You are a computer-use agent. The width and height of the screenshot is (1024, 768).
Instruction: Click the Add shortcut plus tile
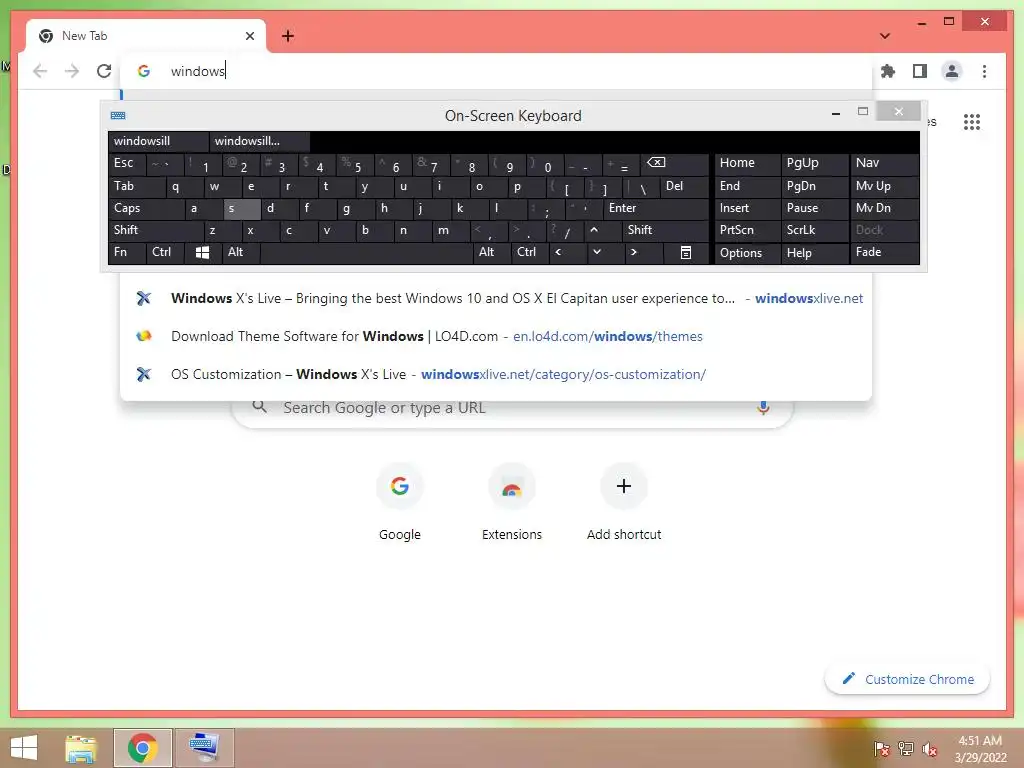coord(624,502)
